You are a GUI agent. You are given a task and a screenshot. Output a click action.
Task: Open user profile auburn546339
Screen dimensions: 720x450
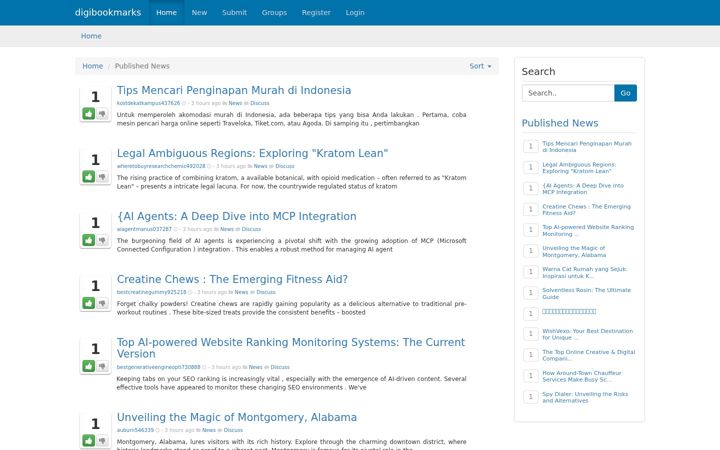[135, 430]
